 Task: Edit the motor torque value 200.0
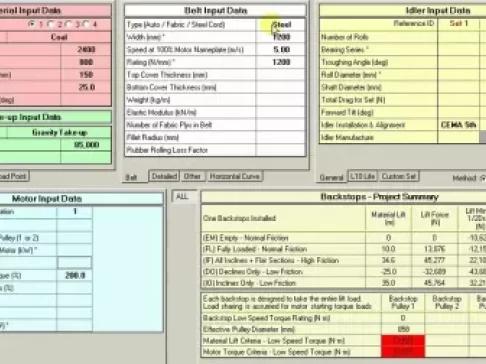[x=75, y=275]
